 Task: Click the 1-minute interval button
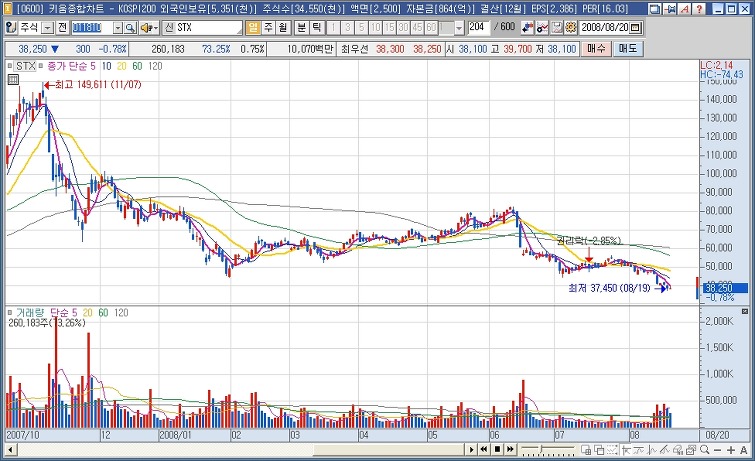[x=333, y=27]
